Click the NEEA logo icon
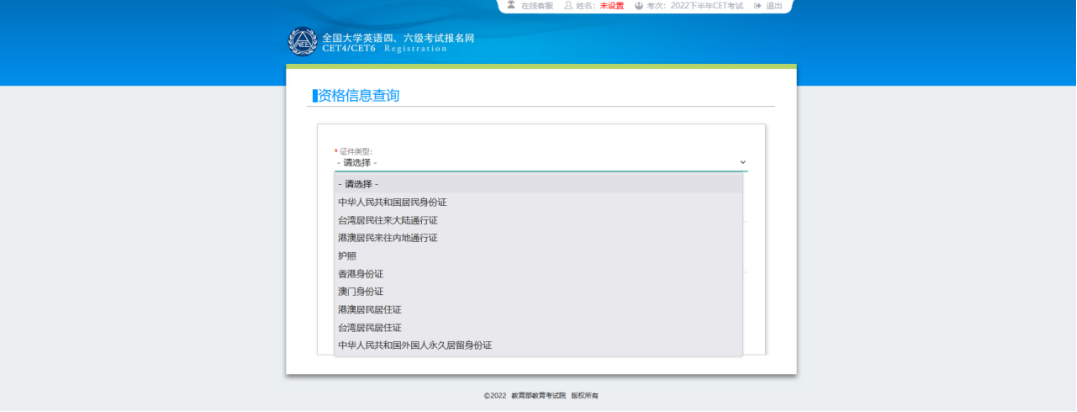1077x412 pixels. click(x=302, y=42)
